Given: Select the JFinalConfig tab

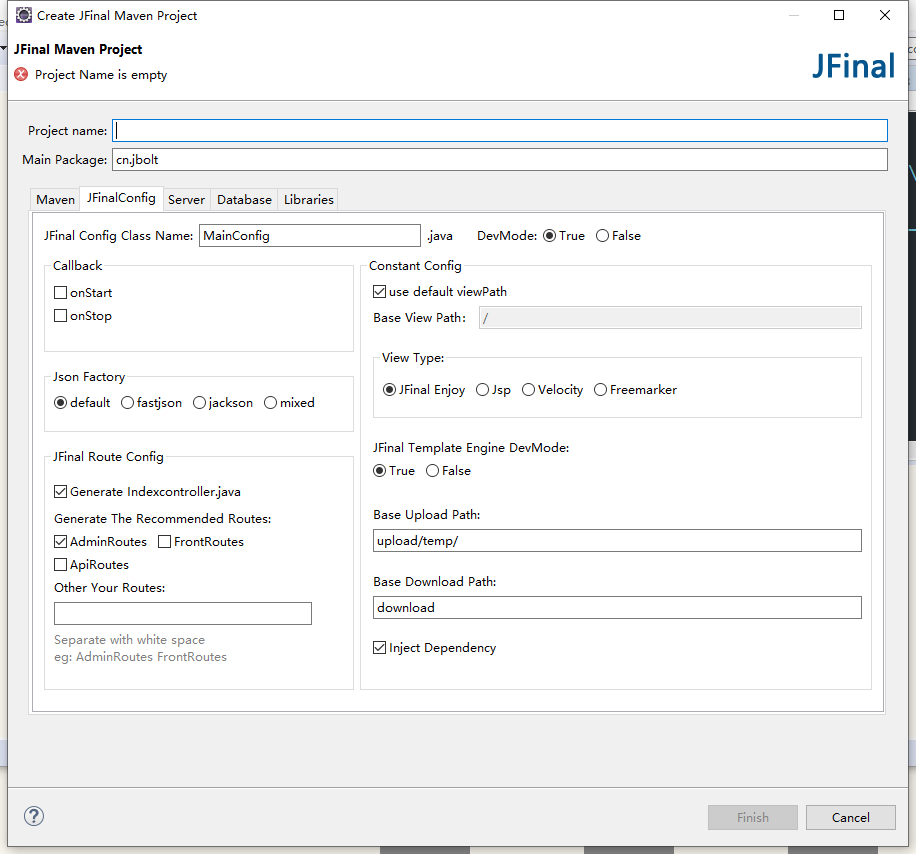Looking at the screenshot, I should [x=122, y=198].
